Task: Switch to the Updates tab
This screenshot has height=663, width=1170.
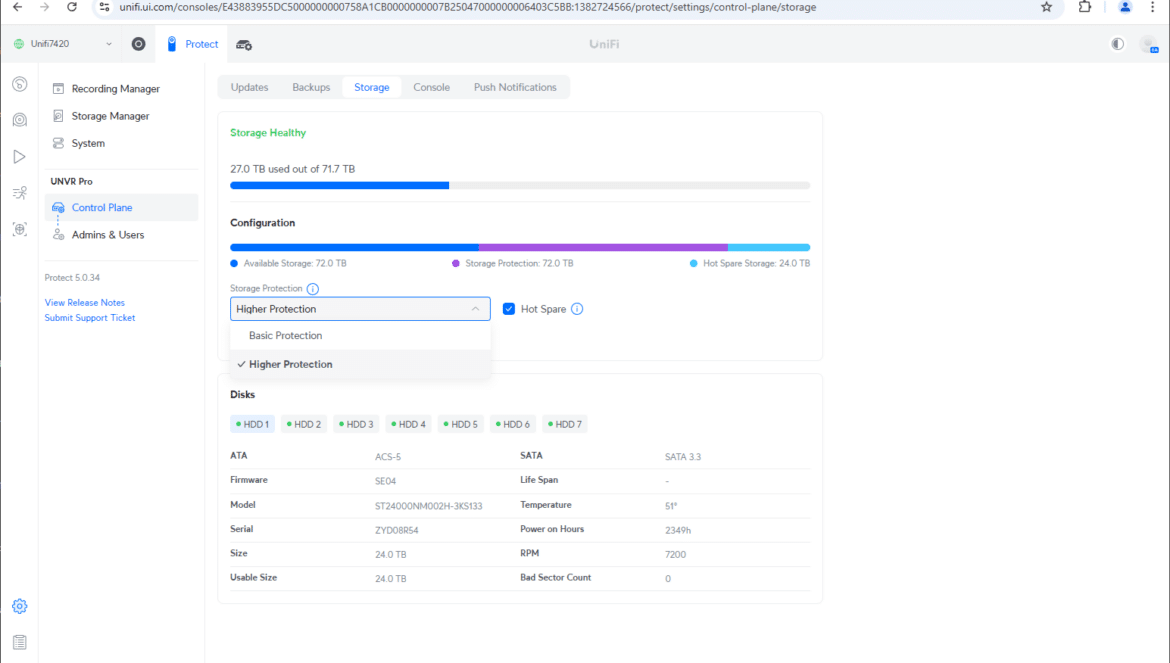Action: (x=249, y=87)
